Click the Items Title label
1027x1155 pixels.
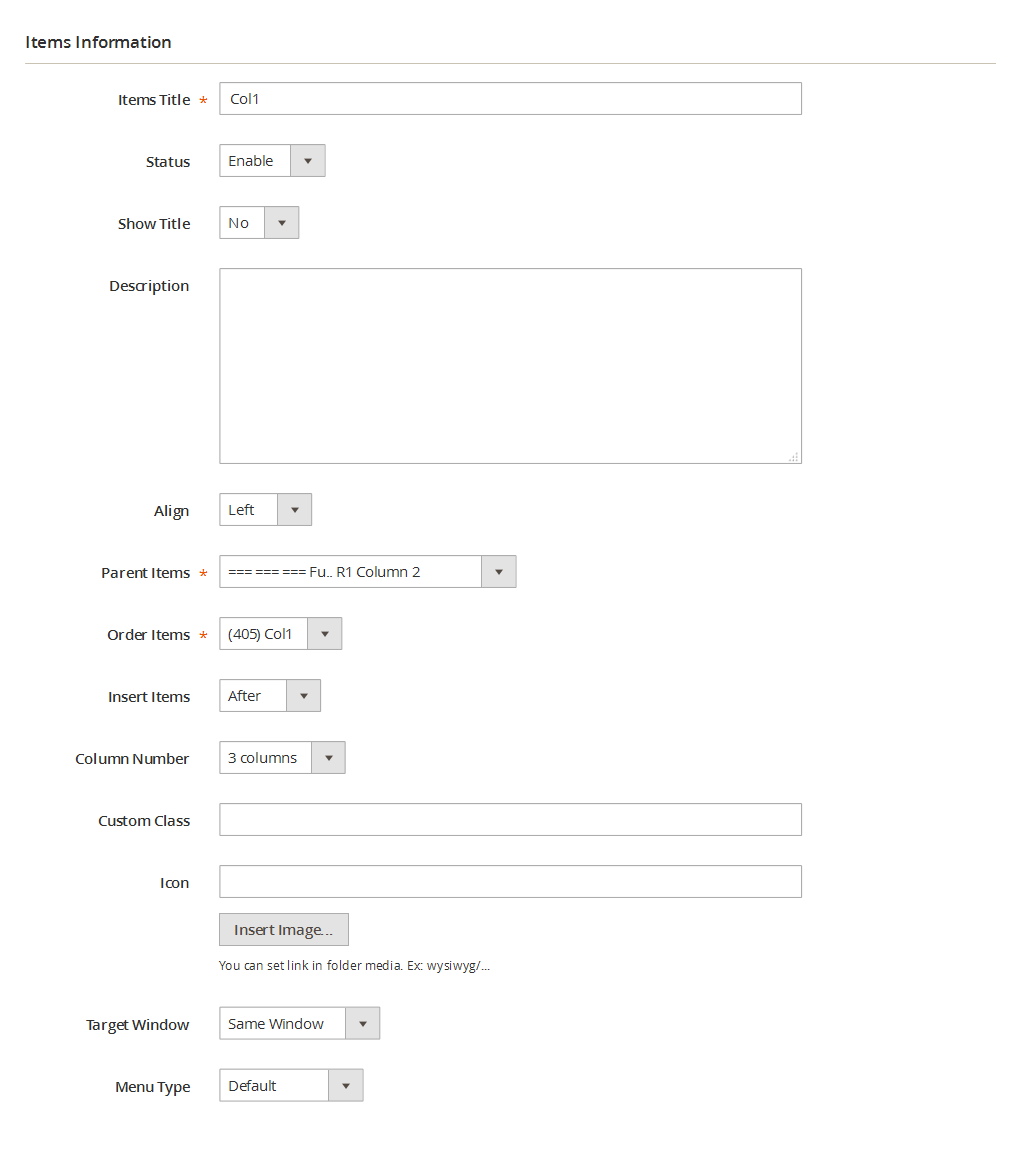click(x=154, y=99)
